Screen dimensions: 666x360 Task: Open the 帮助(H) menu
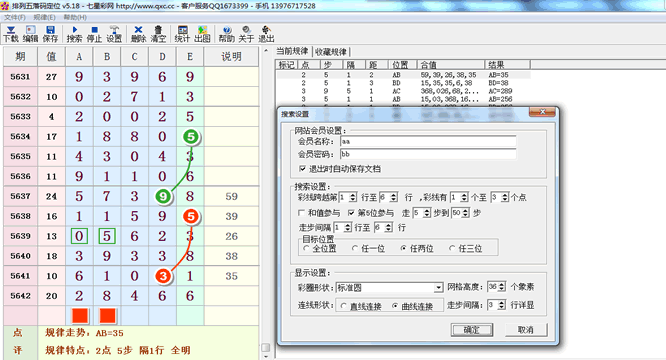click(x=75, y=17)
